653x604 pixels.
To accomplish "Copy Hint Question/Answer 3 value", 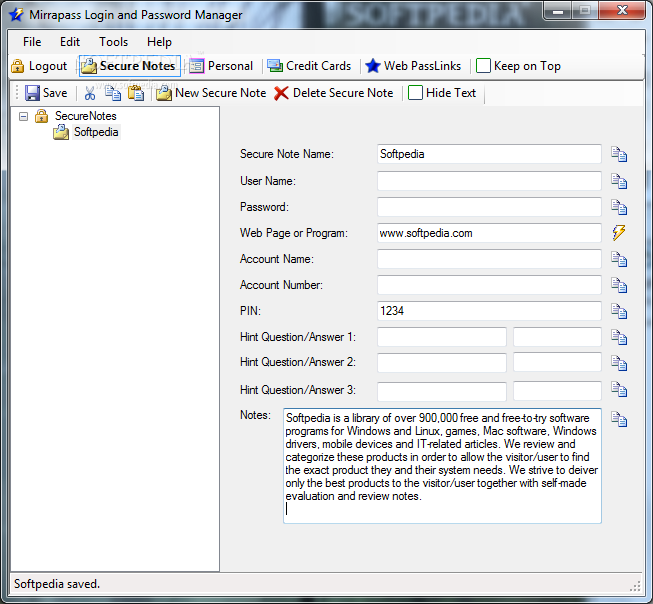I will [x=619, y=389].
